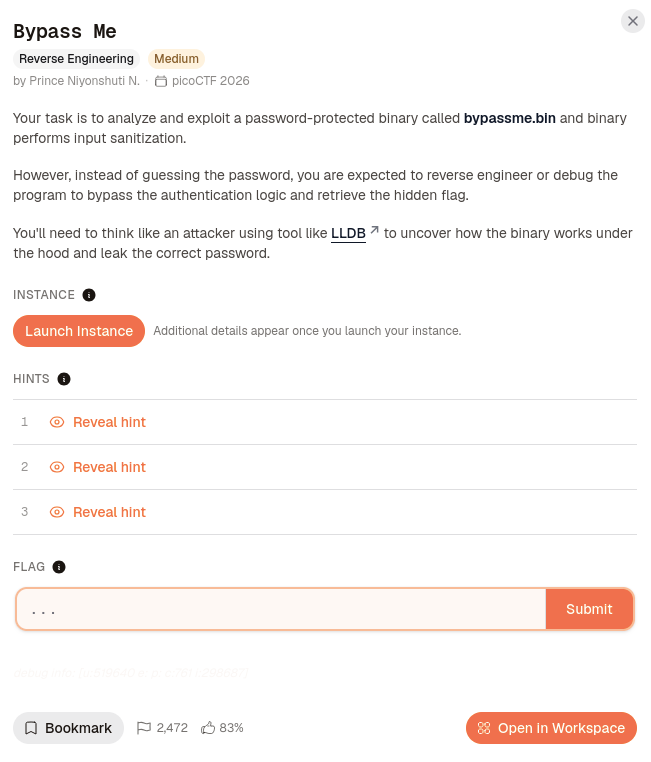651x762 pixels.
Task: Select the Medium difficulty tag
Action: click(x=176, y=59)
